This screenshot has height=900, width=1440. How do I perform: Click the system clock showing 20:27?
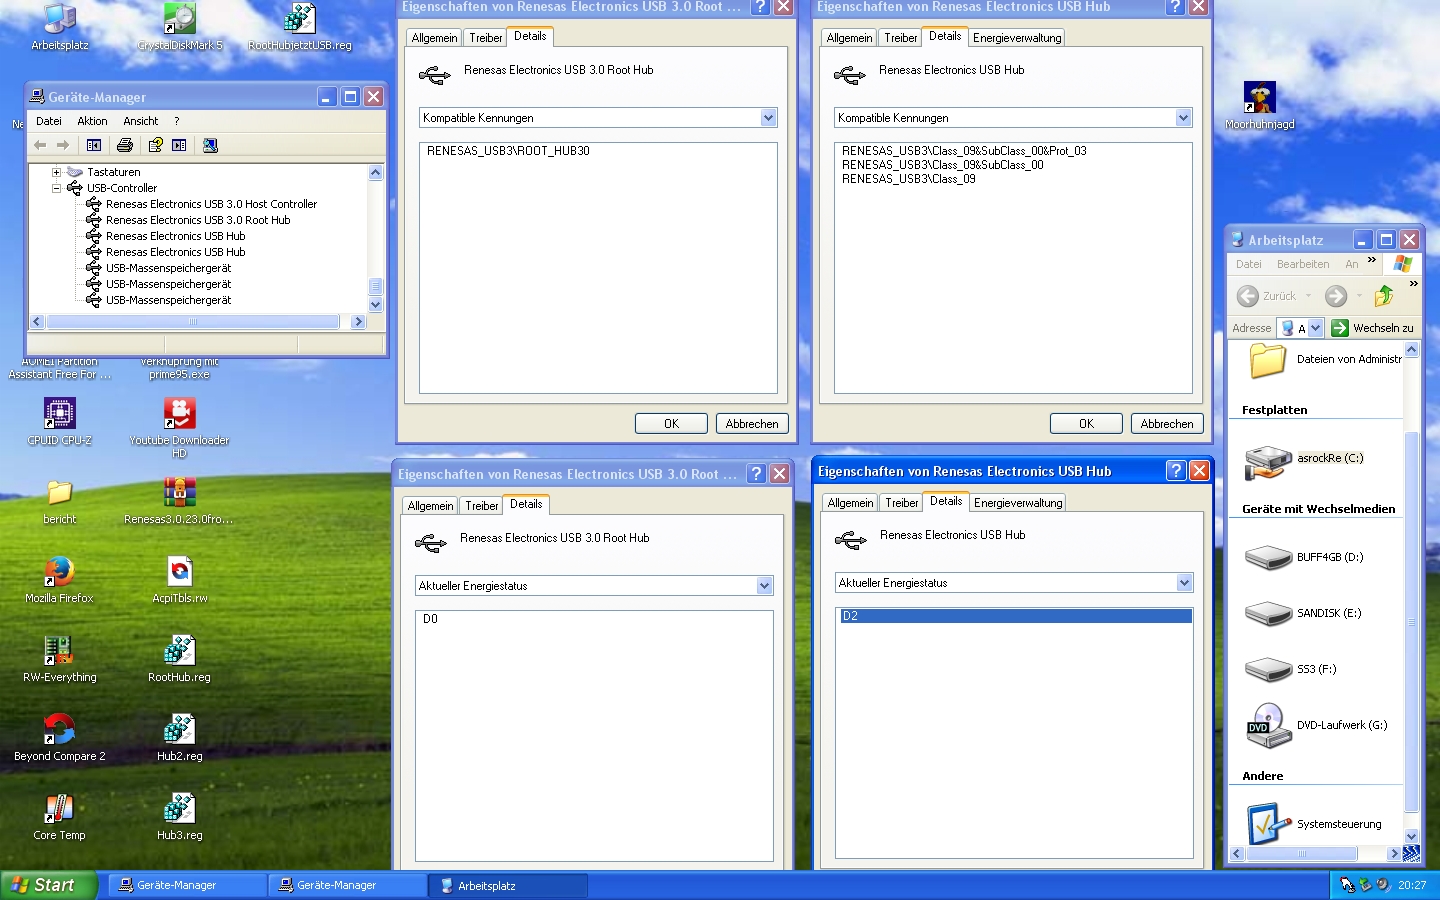[1412, 885]
